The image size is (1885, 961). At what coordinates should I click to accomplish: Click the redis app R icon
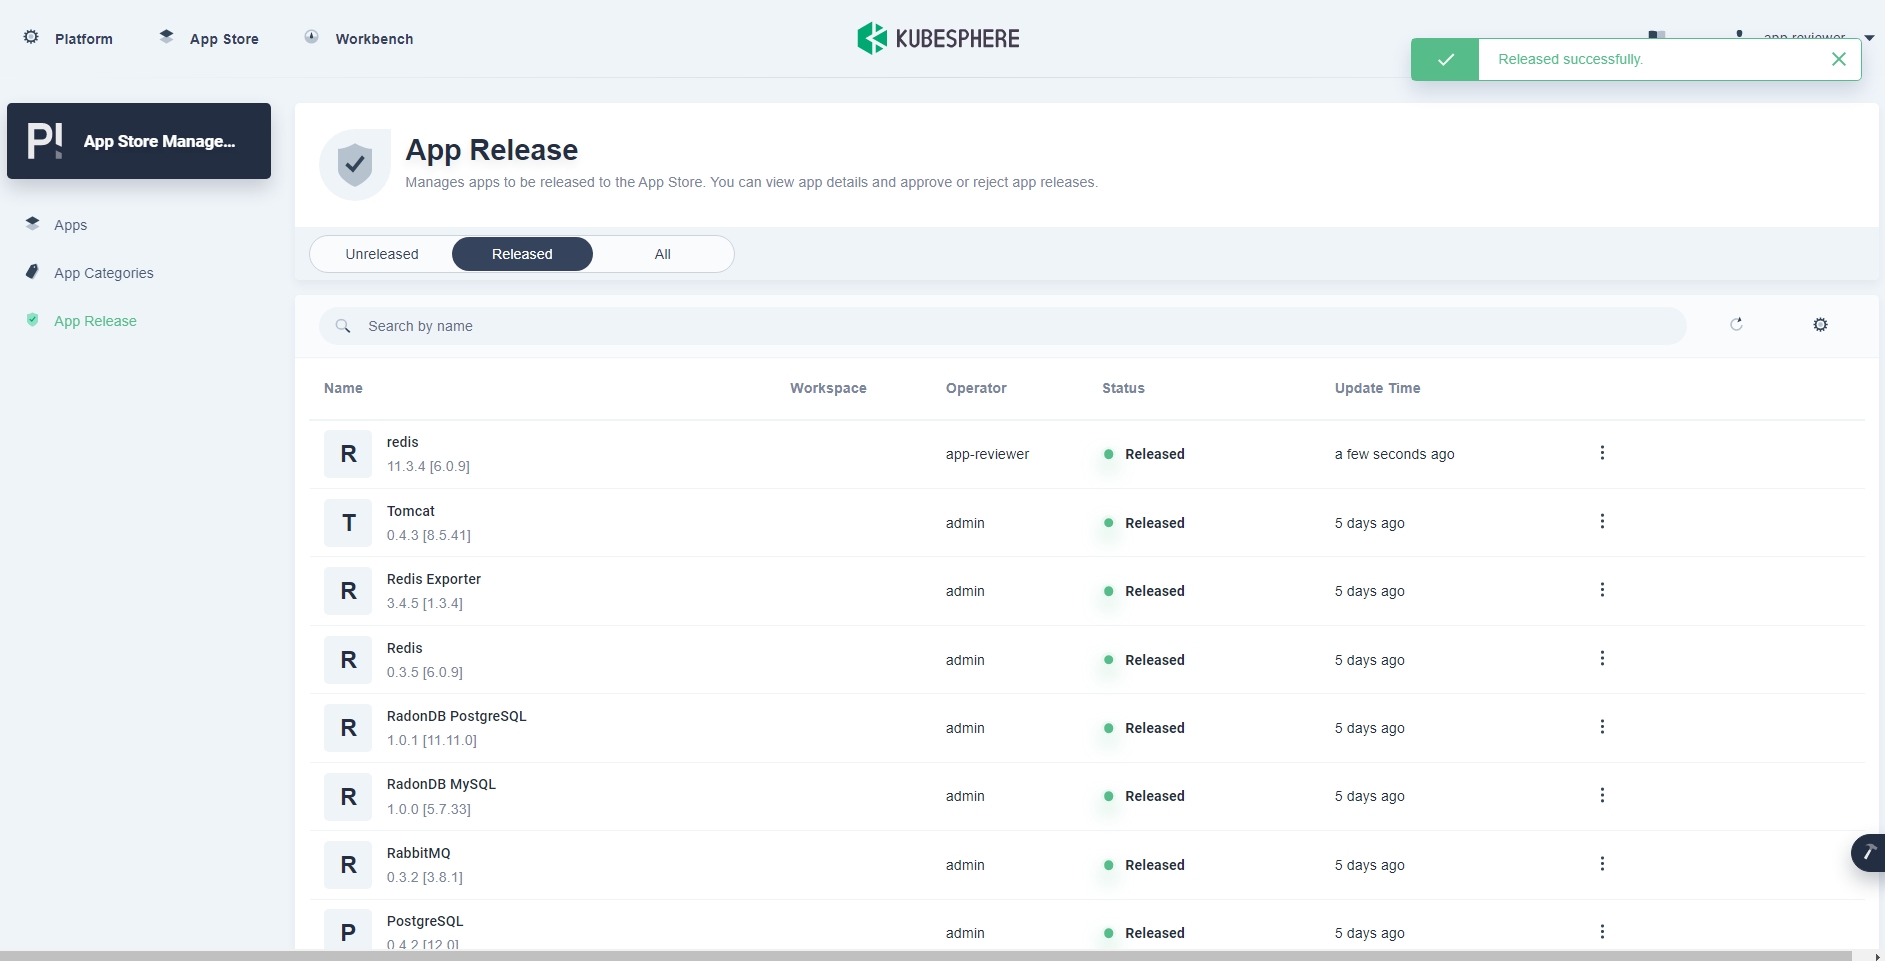(x=348, y=454)
